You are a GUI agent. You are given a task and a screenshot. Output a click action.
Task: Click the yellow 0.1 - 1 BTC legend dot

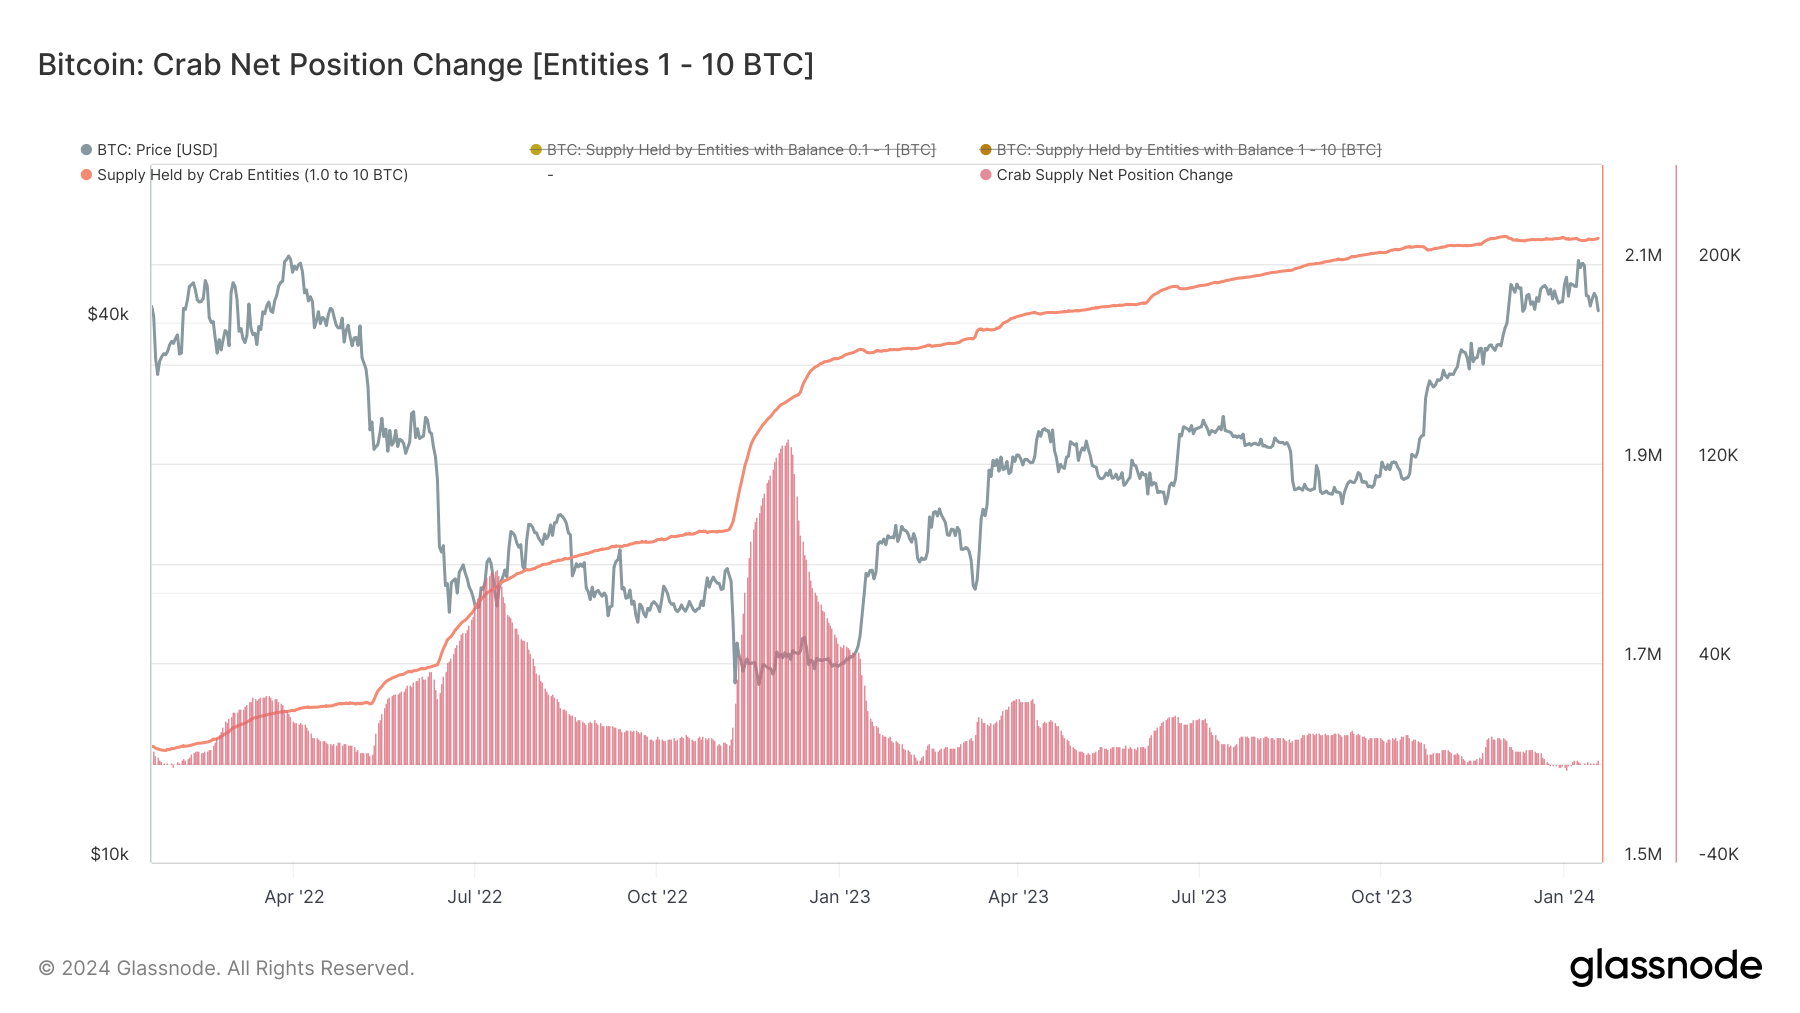[536, 150]
